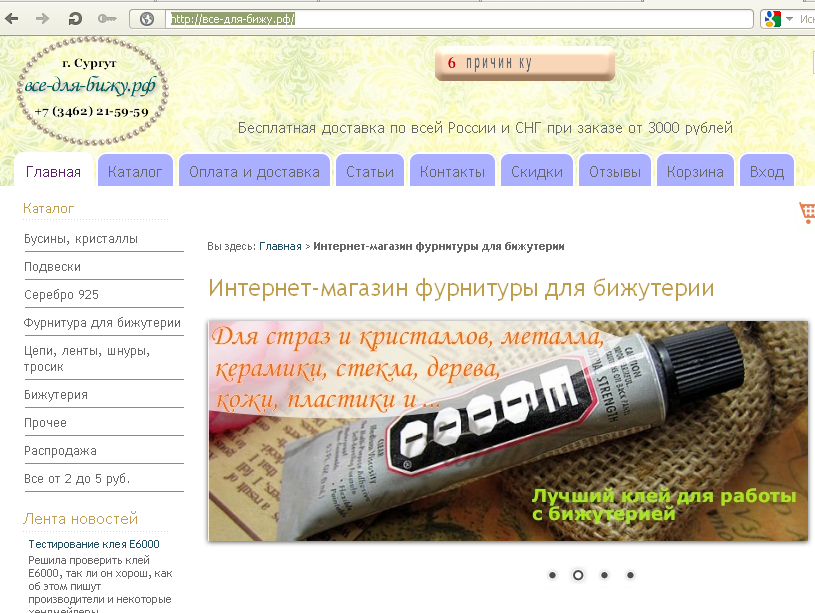Reload the page with the refresh icon
Image resolution: width=815 pixels, height=613 pixels.
click(75, 19)
